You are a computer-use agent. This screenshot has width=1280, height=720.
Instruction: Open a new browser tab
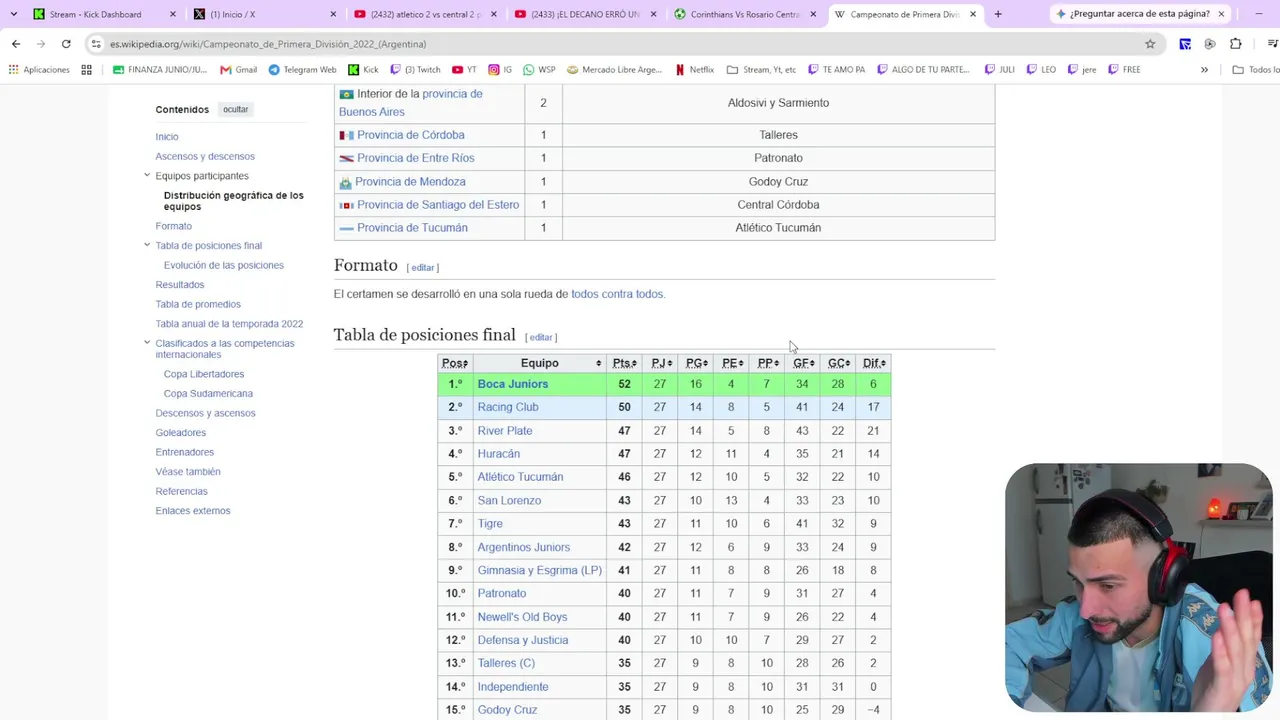[998, 14]
